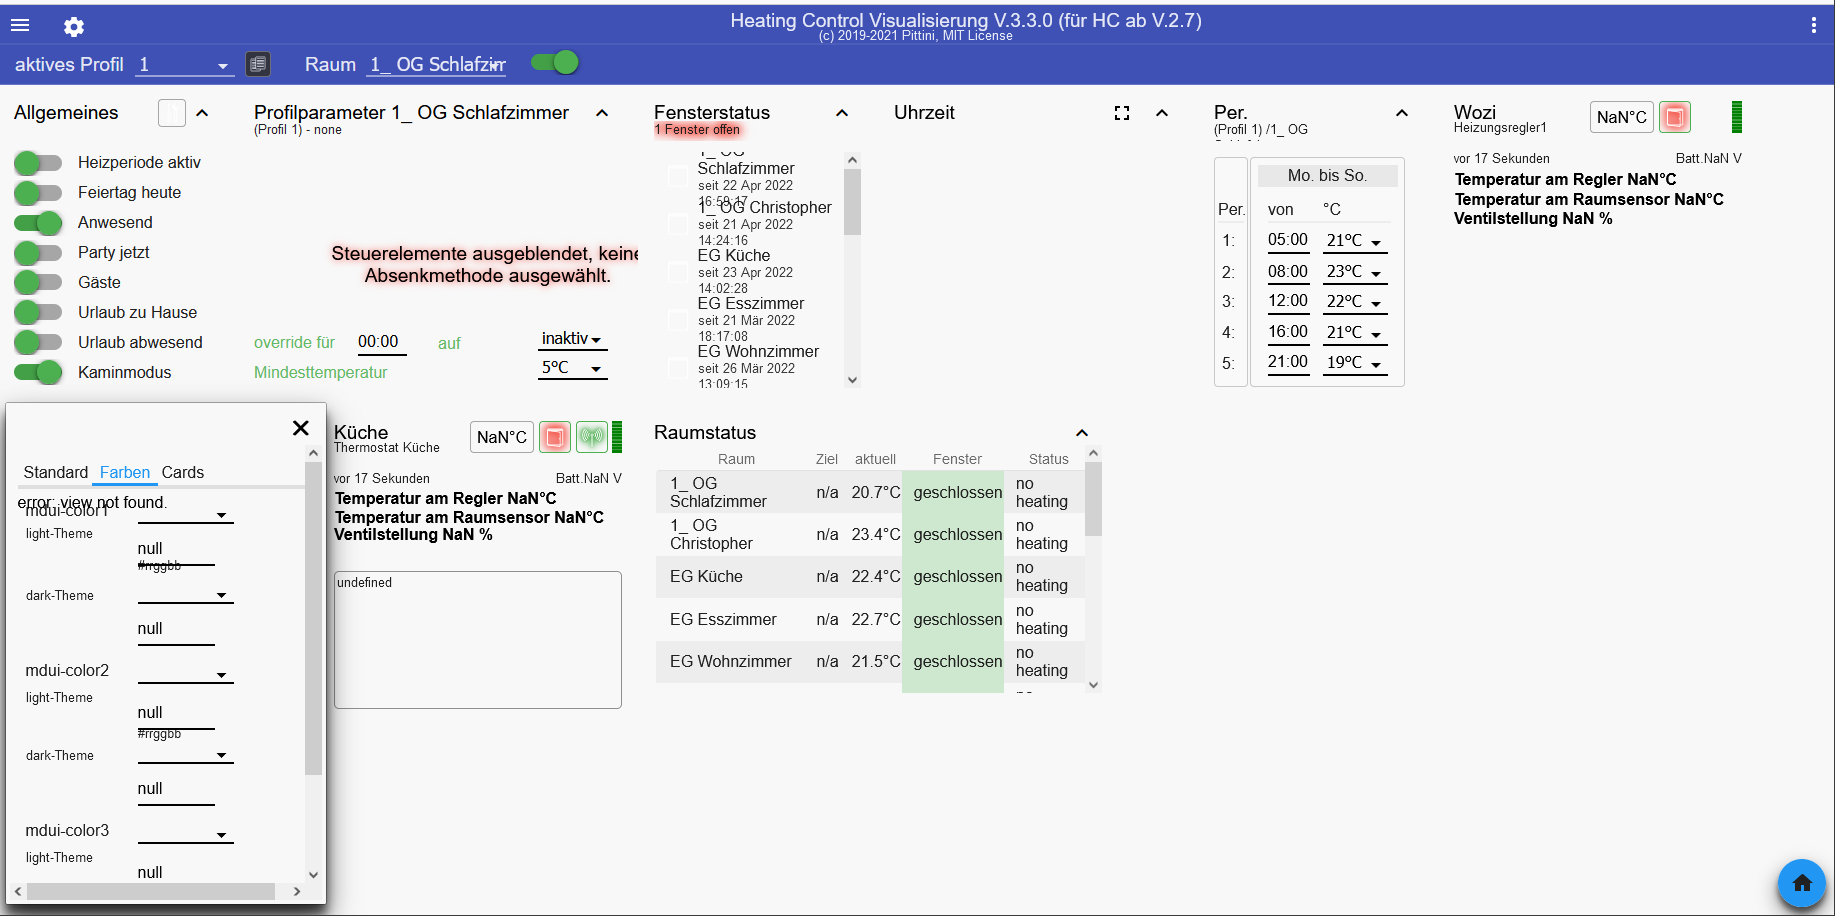The image size is (1835, 916).
Task: Click the dialog's horizontal scroll-right arrow
Action: pos(296,891)
